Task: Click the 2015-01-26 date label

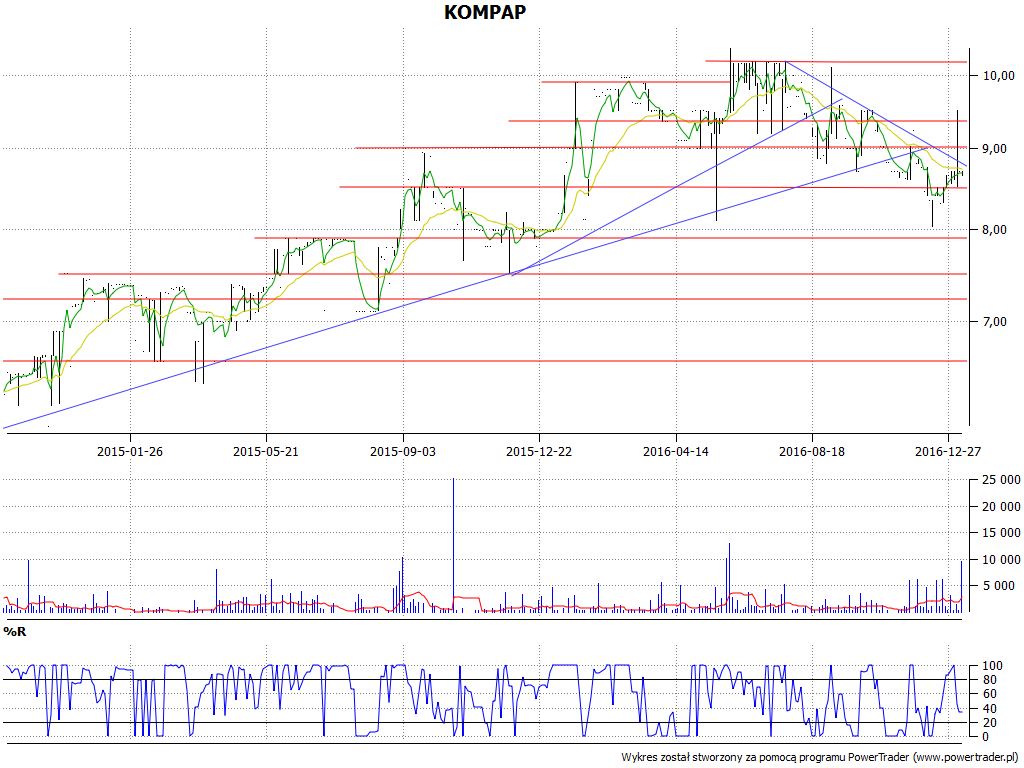Action: (x=129, y=451)
